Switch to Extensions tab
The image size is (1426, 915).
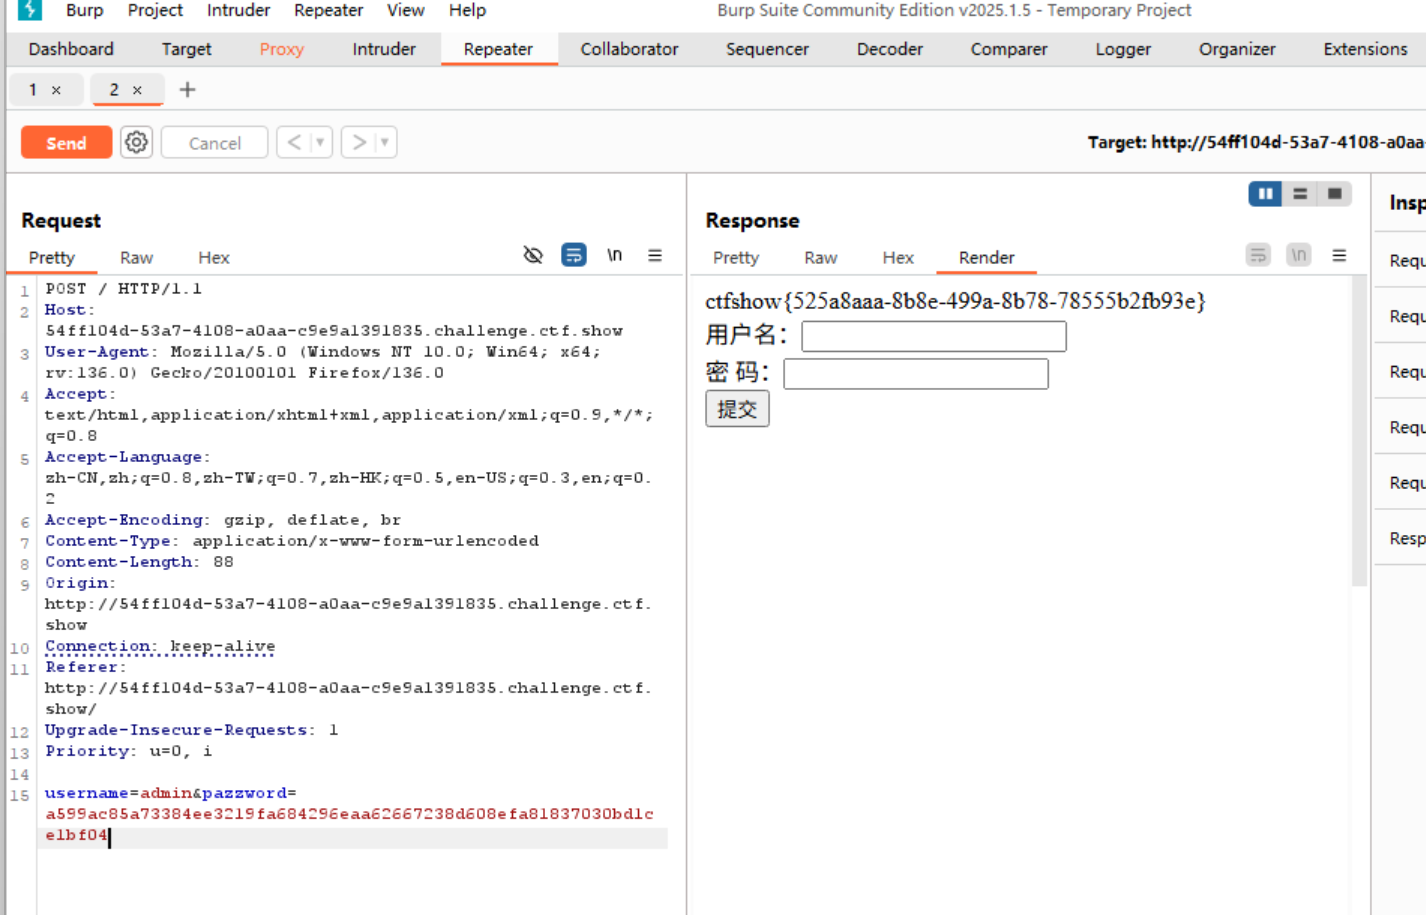click(1365, 49)
